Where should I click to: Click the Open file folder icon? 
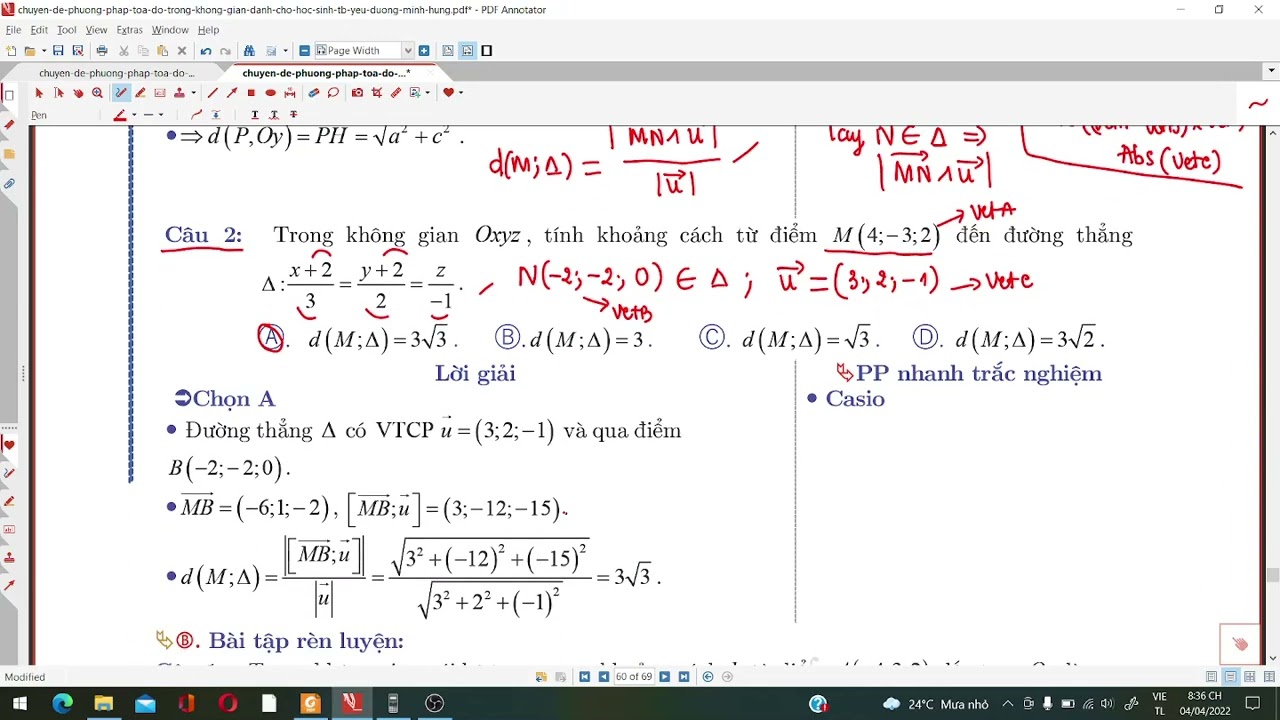[x=30, y=51]
